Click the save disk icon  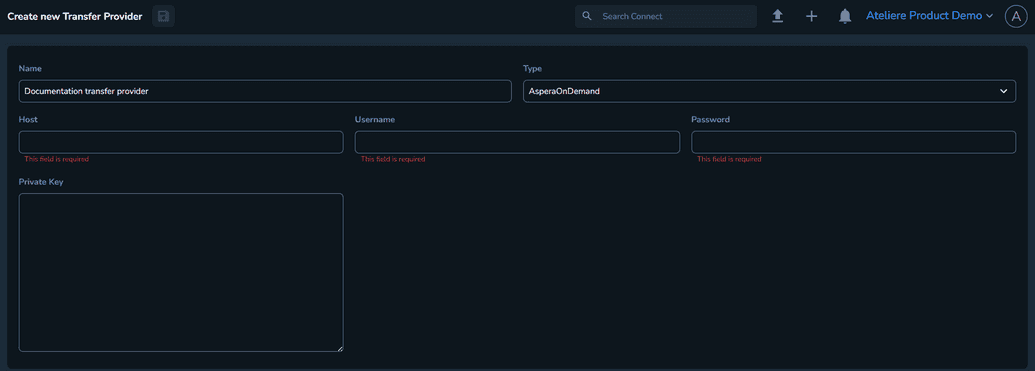163,16
